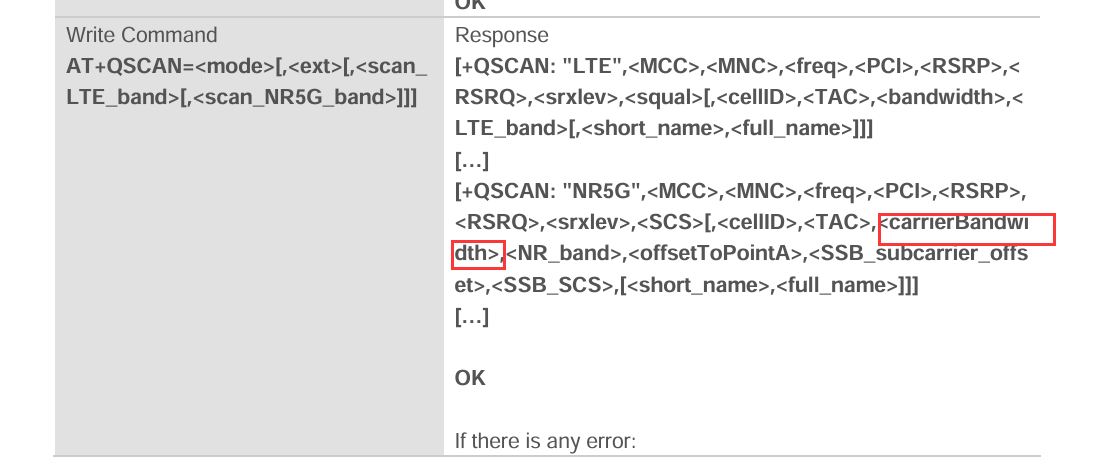Click the "Response" heading text
Viewport: 1120px width, 463px height.
tap(501, 35)
